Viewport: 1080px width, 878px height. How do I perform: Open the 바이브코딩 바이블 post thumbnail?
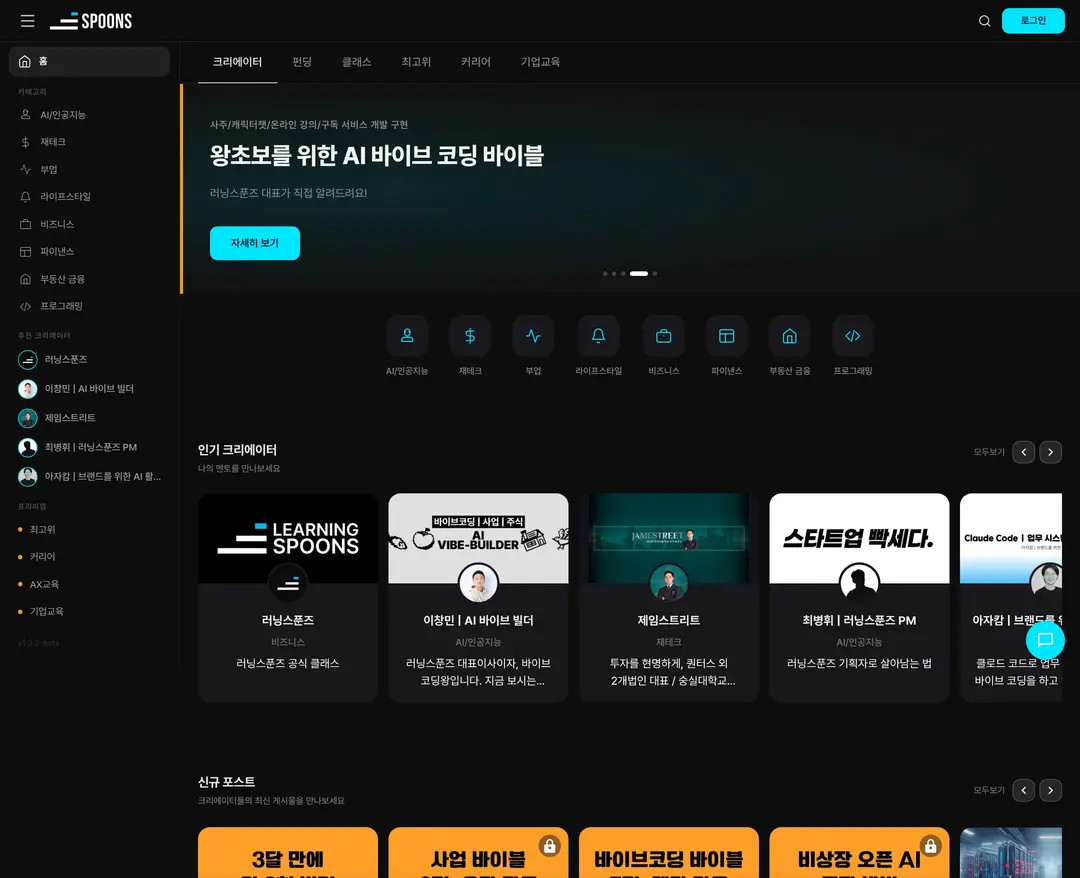(x=669, y=853)
